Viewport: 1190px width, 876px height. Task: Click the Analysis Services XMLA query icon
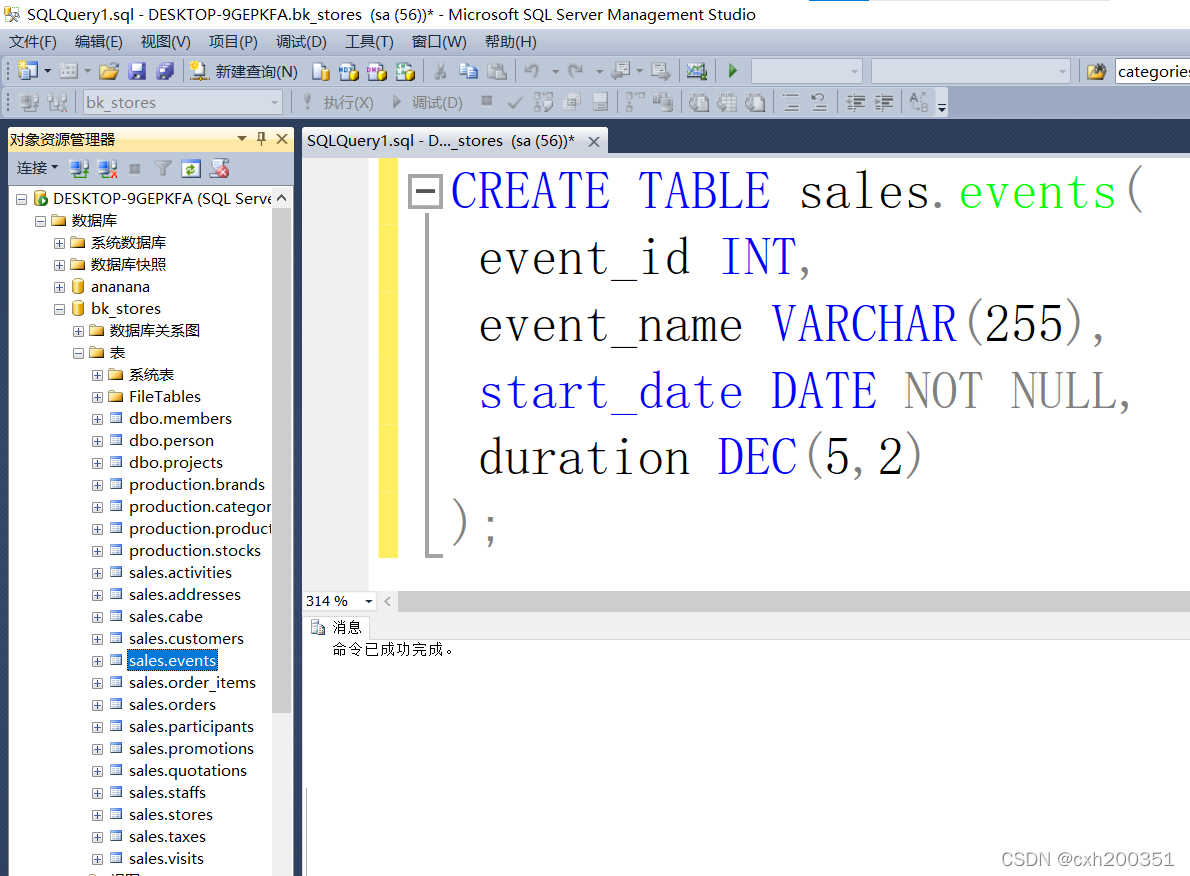(x=405, y=71)
